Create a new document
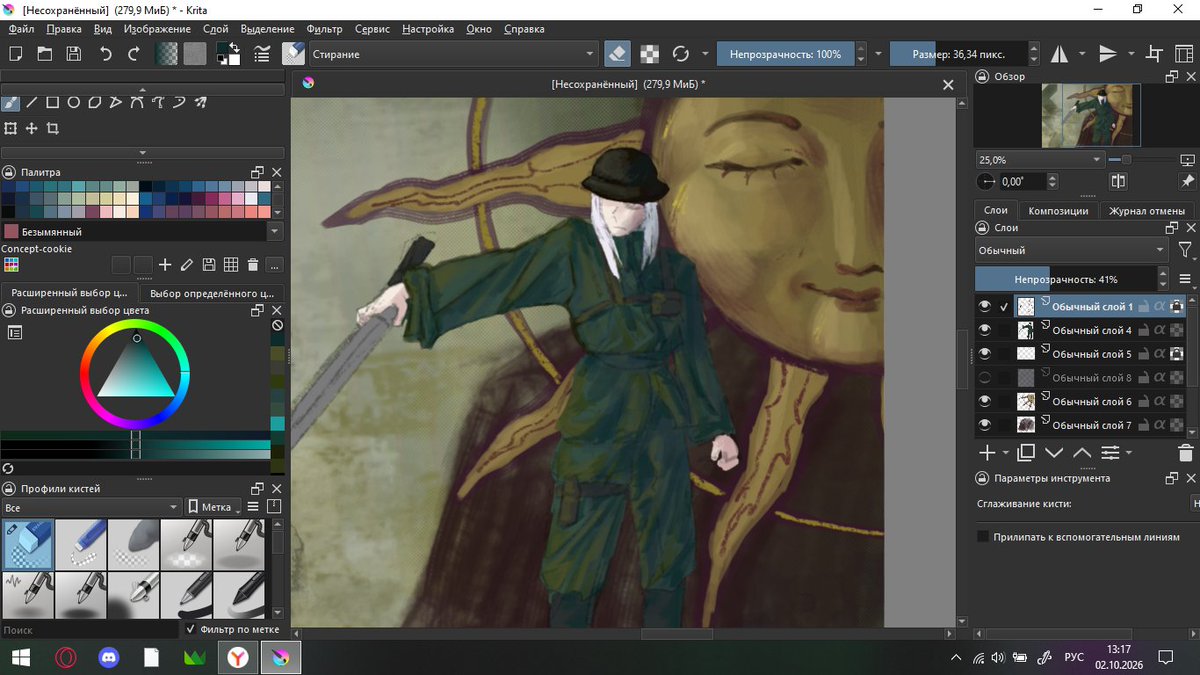Viewport: 1200px width, 675px height. [x=16, y=54]
